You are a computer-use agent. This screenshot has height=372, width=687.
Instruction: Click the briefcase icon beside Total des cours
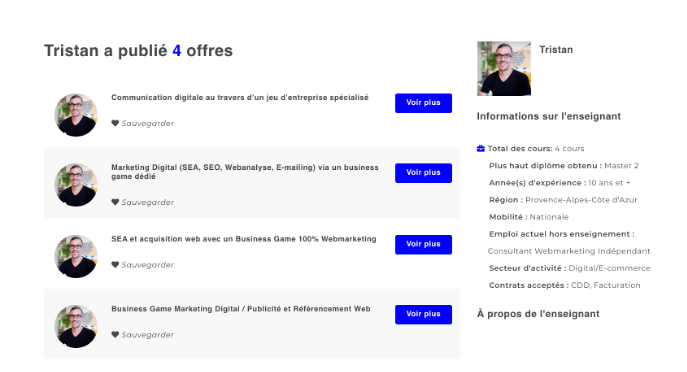(481, 149)
